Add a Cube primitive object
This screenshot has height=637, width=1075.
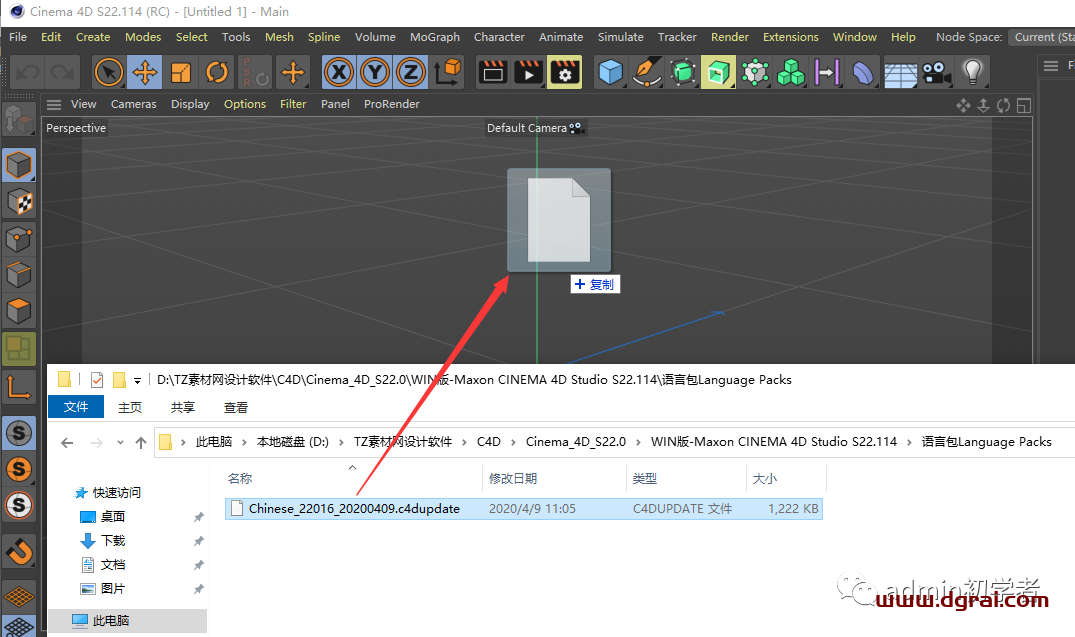pos(610,72)
